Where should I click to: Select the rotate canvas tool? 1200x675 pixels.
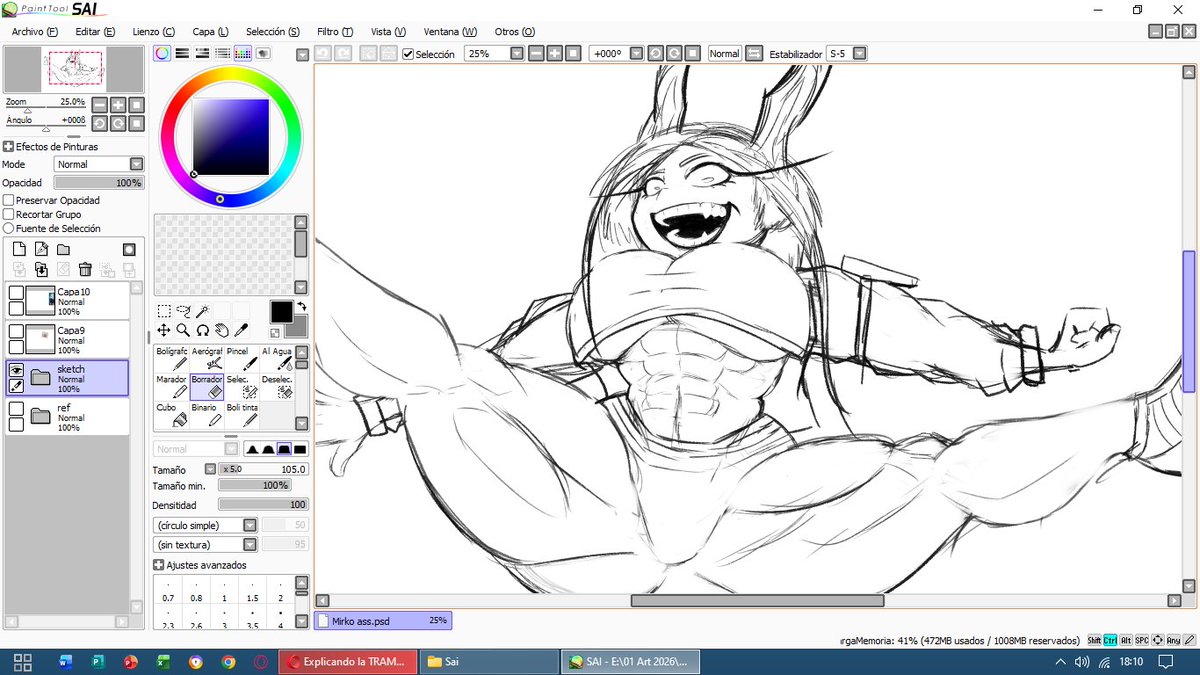(202, 329)
